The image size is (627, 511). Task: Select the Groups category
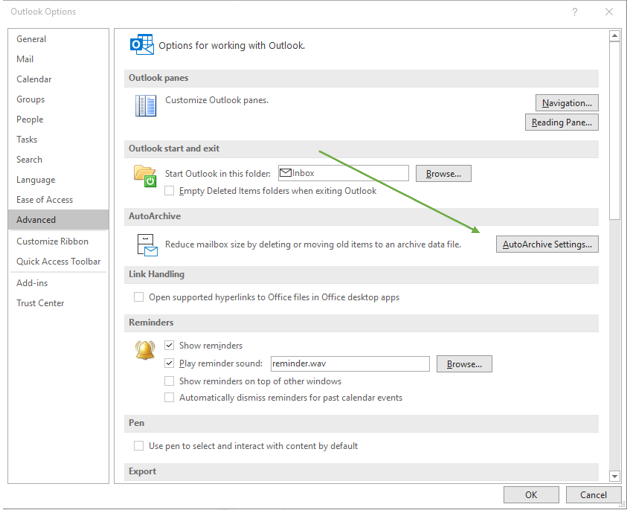click(58, 99)
